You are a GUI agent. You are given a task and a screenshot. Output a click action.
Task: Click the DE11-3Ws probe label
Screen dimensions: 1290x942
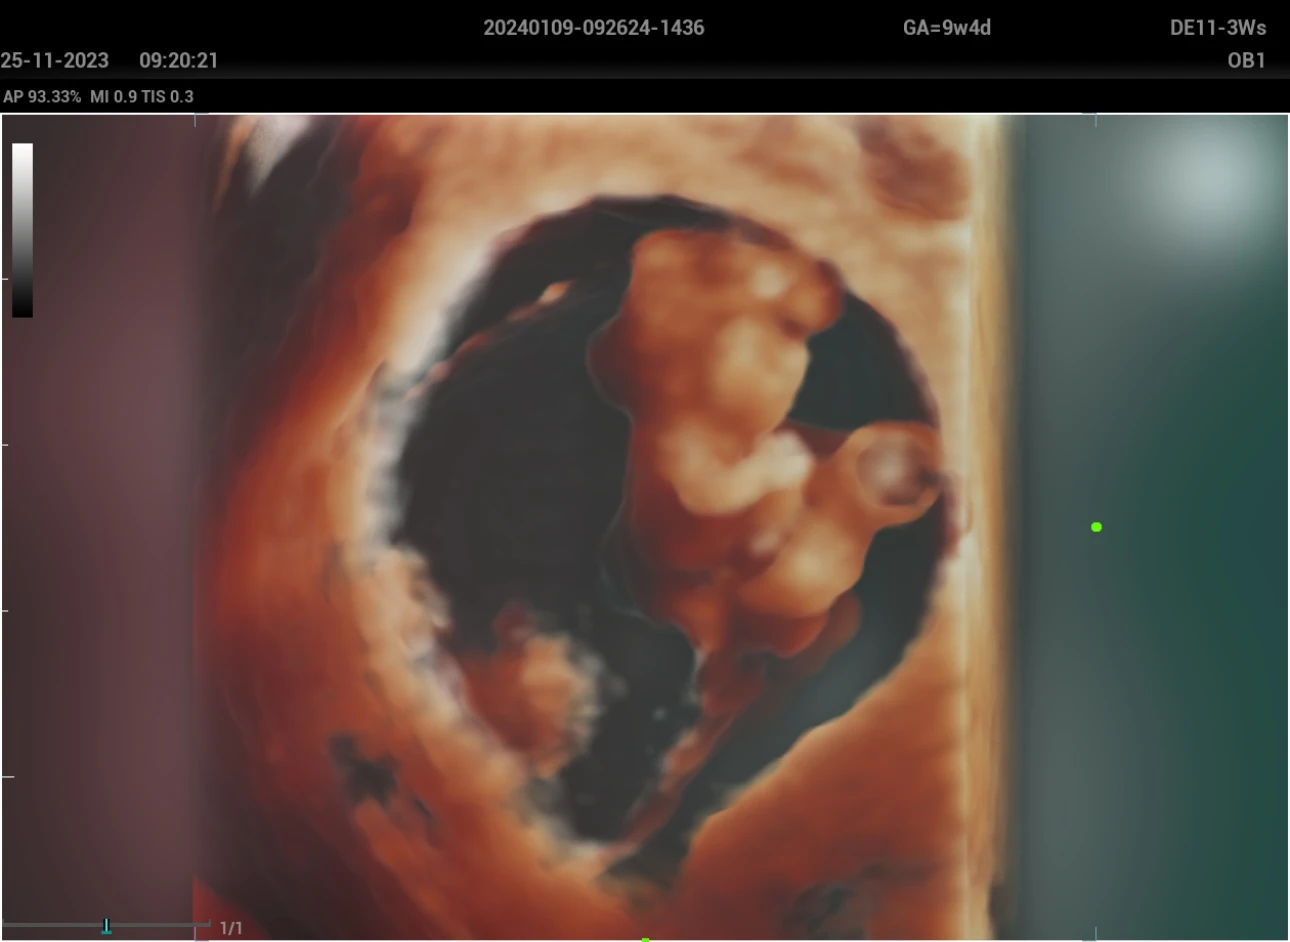pyautogui.click(x=1218, y=28)
